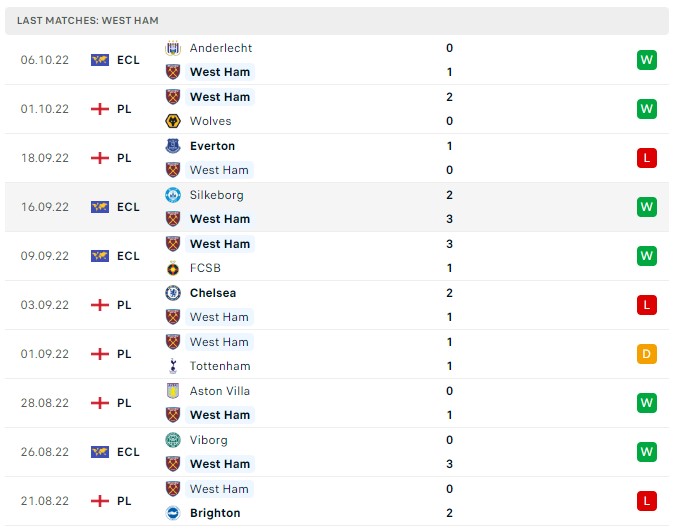Click the Chelsea club crest icon
676x531 pixels.
click(172, 293)
